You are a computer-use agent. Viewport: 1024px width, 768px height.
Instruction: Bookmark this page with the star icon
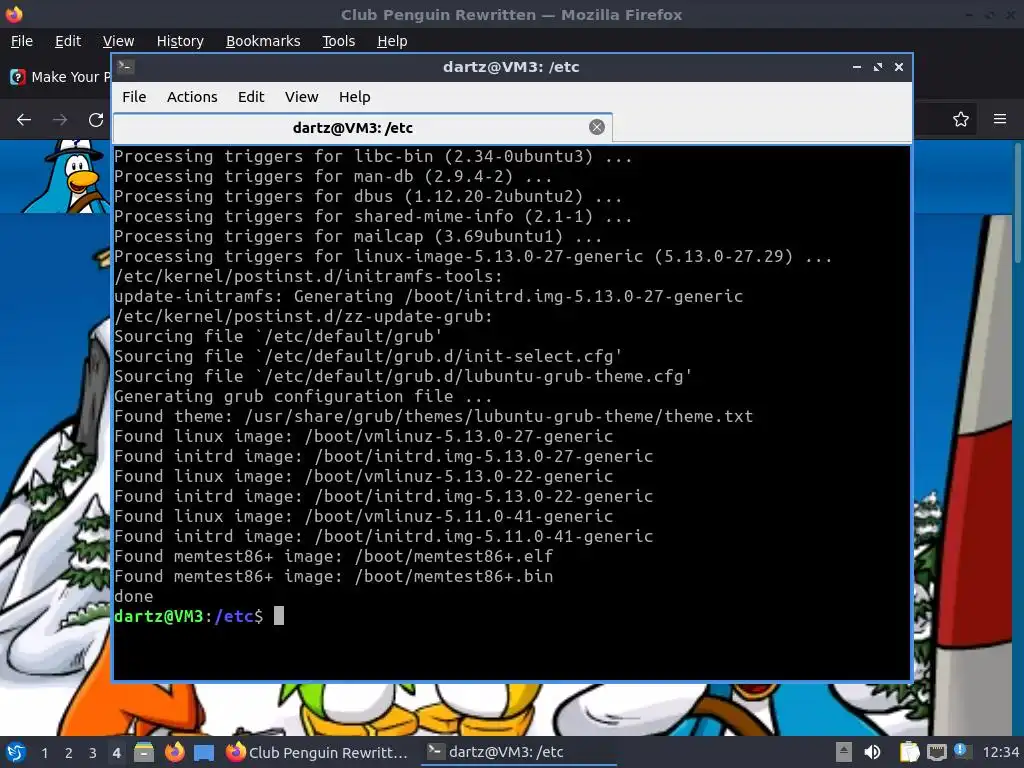(x=960, y=119)
